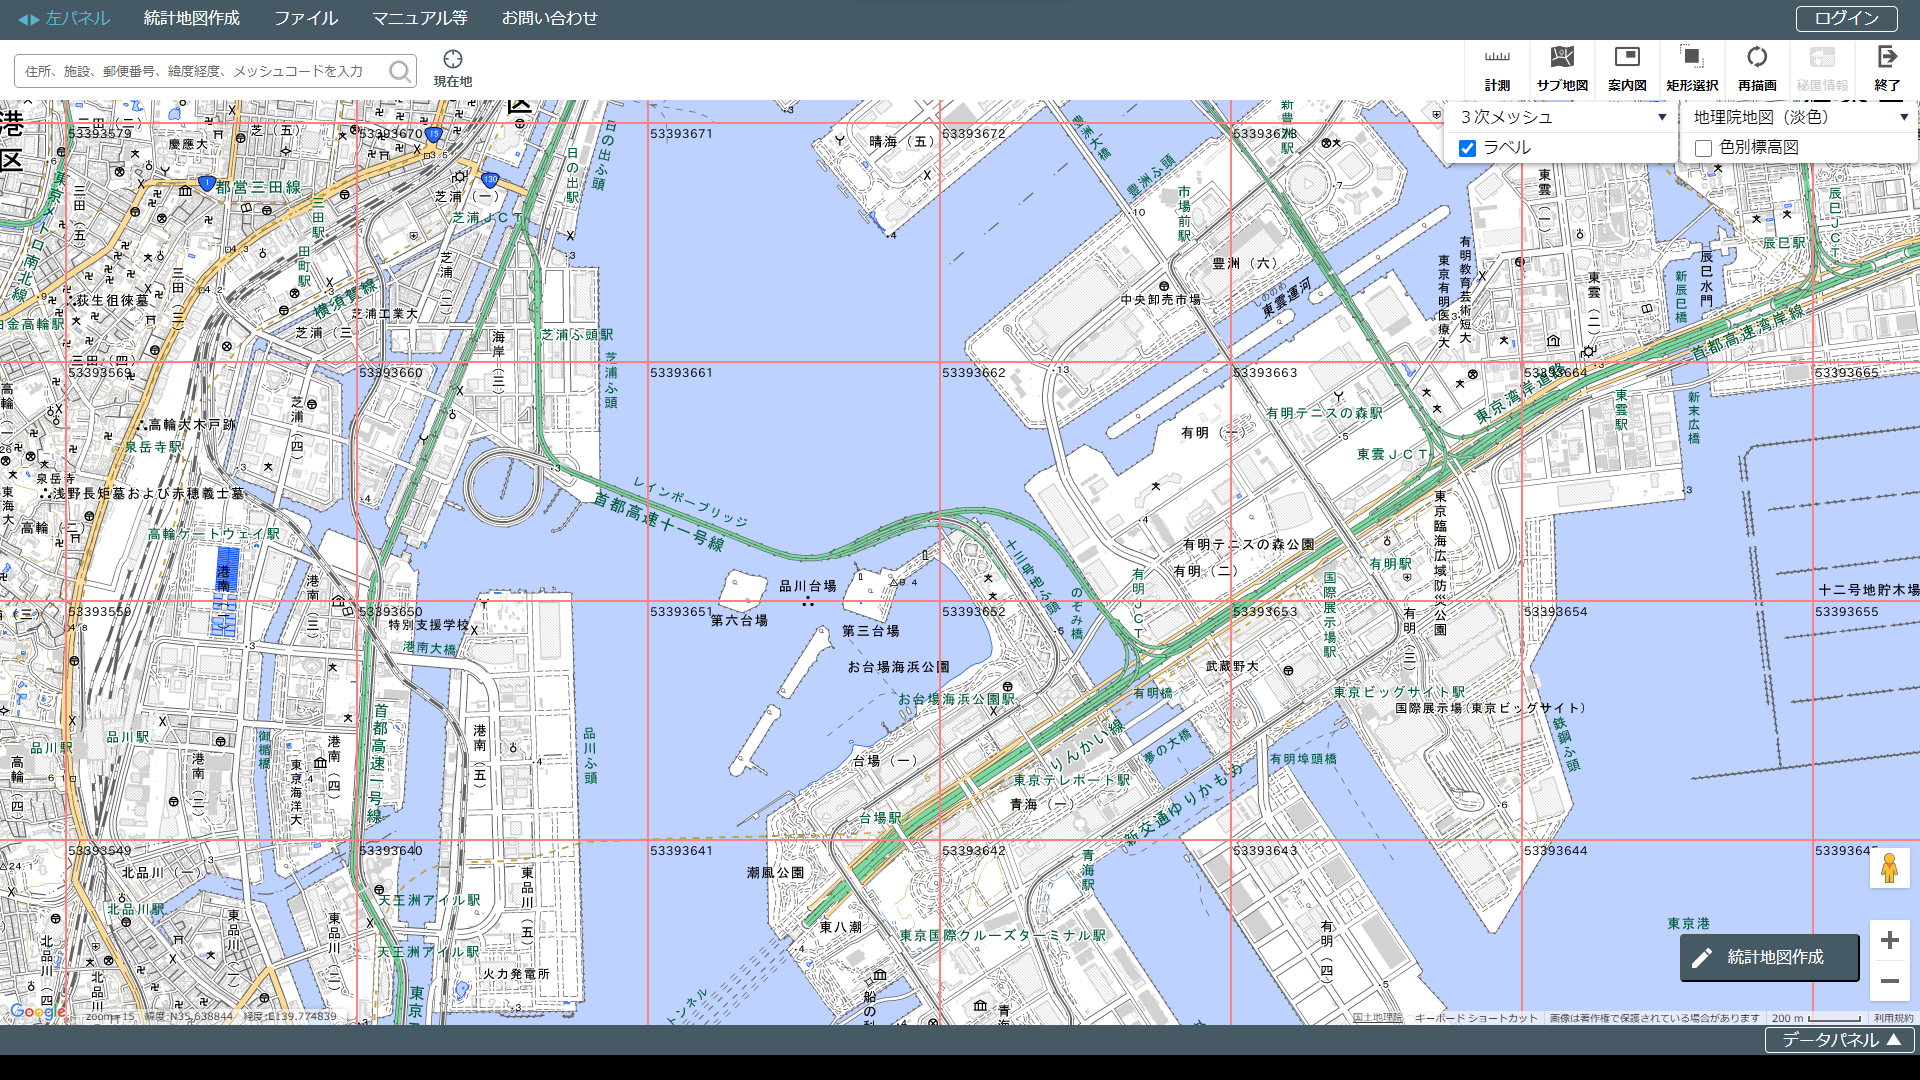Image resolution: width=1920 pixels, height=1080 pixels.
Task: Click the 統計地図作成 pencil button
Action: pos(1769,957)
